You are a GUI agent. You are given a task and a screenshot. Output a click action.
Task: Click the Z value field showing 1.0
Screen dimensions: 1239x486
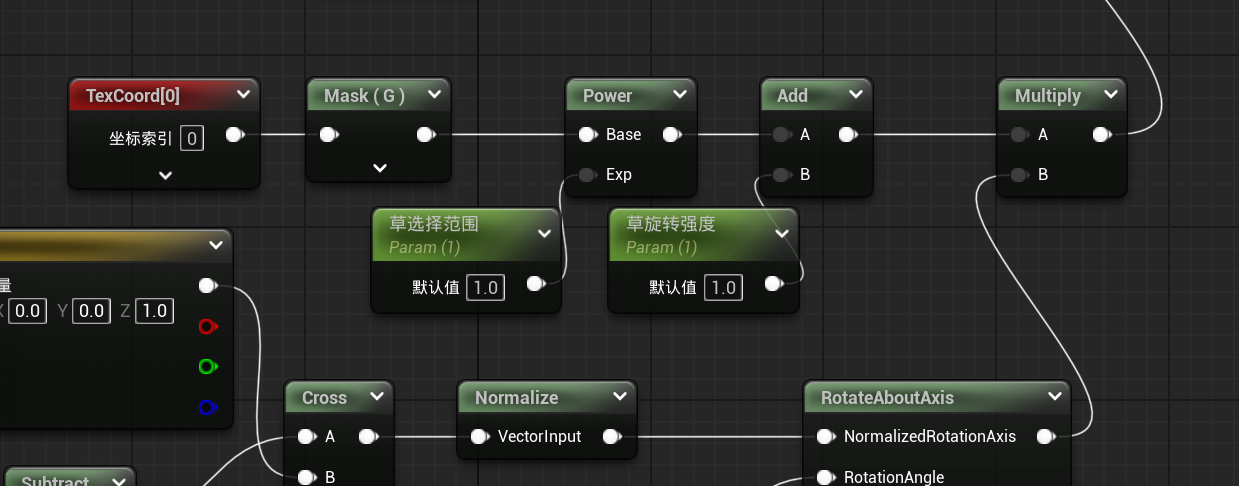tap(154, 311)
